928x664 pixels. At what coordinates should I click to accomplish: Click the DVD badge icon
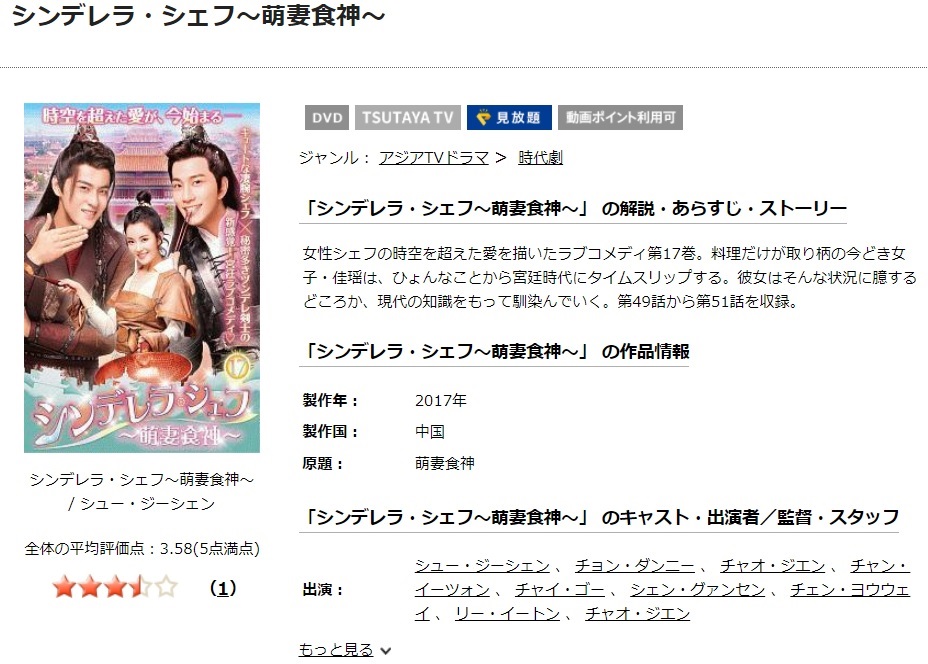pyautogui.click(x=327, y=118)
